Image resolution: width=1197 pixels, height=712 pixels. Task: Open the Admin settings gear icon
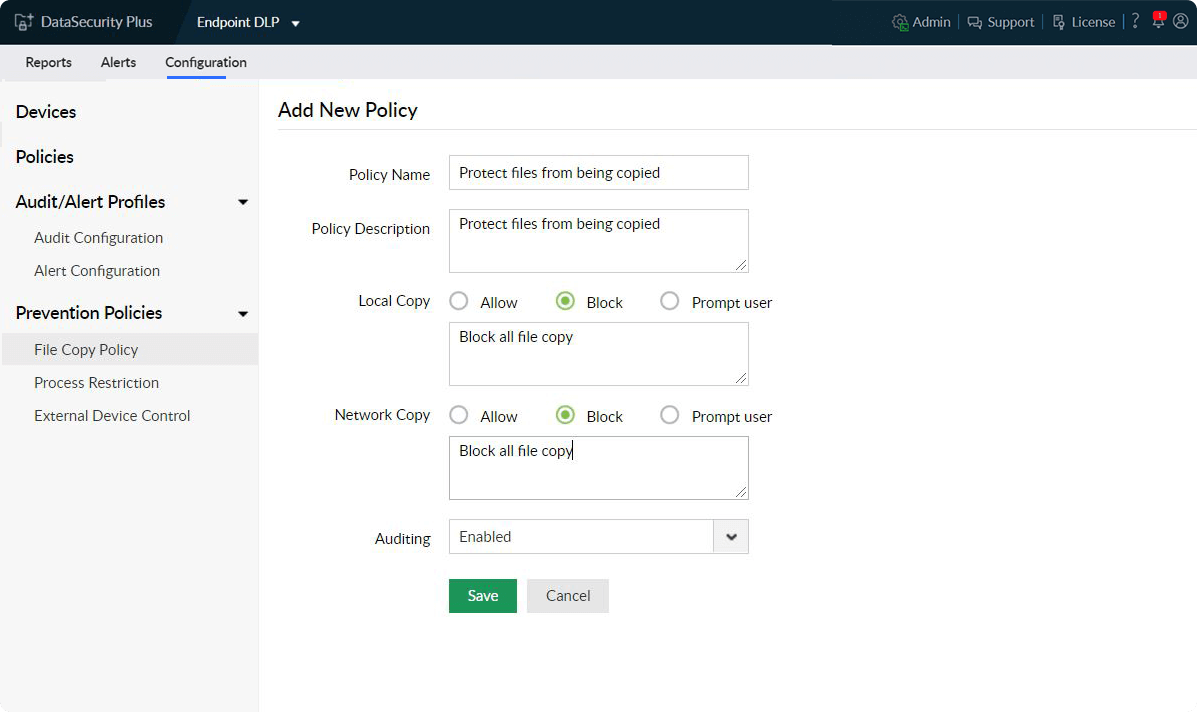pos(900,22)
